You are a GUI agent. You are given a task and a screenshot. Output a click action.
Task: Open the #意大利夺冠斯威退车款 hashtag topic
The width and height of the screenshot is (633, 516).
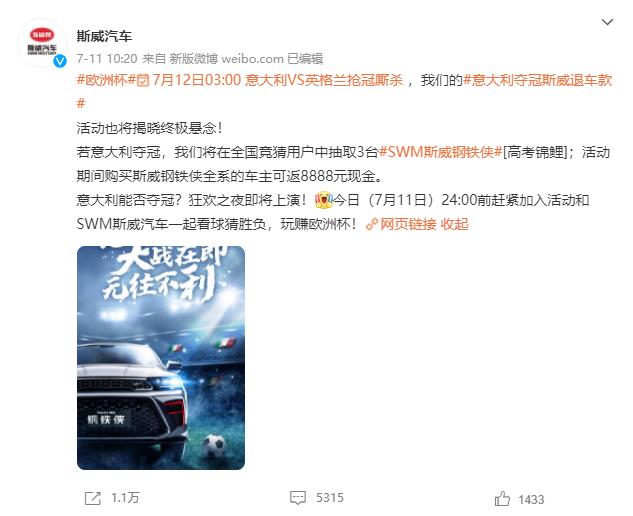538,80
